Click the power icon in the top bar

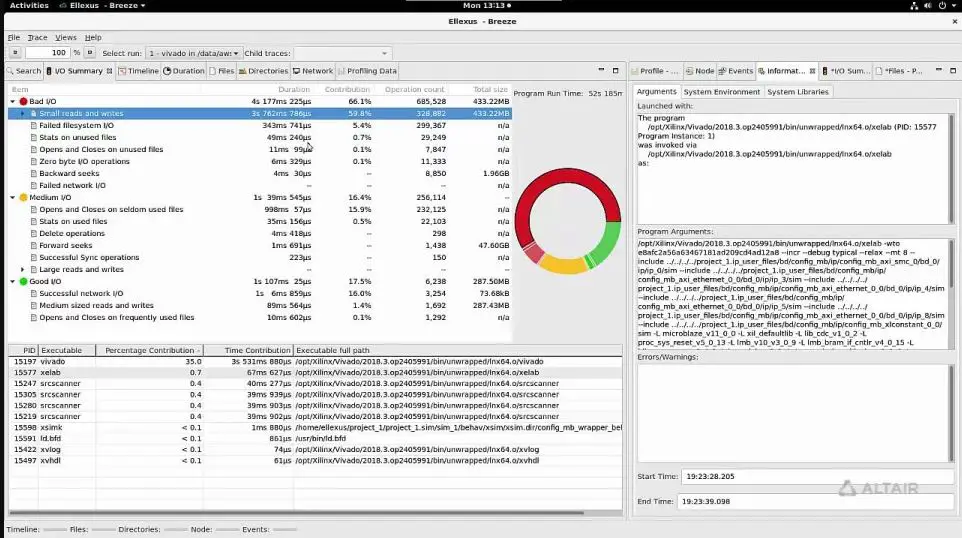942,6
